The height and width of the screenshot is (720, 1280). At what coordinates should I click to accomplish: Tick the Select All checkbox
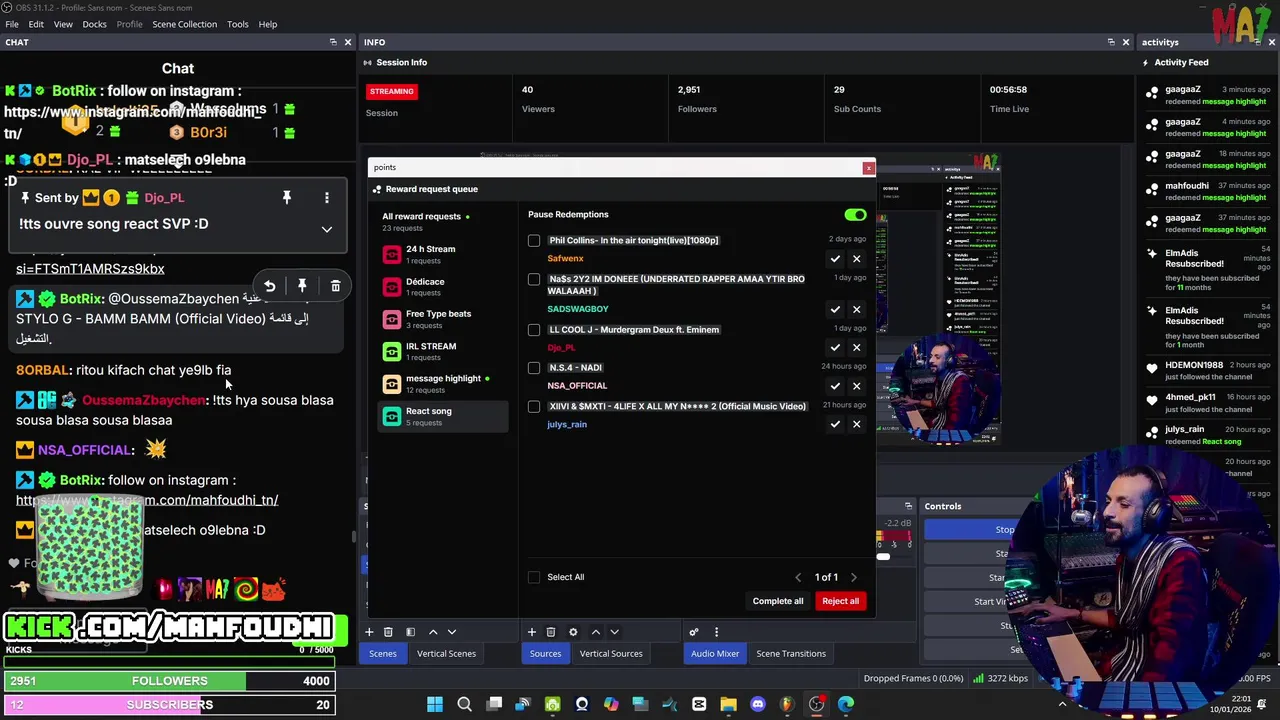[x=534, y=577]
